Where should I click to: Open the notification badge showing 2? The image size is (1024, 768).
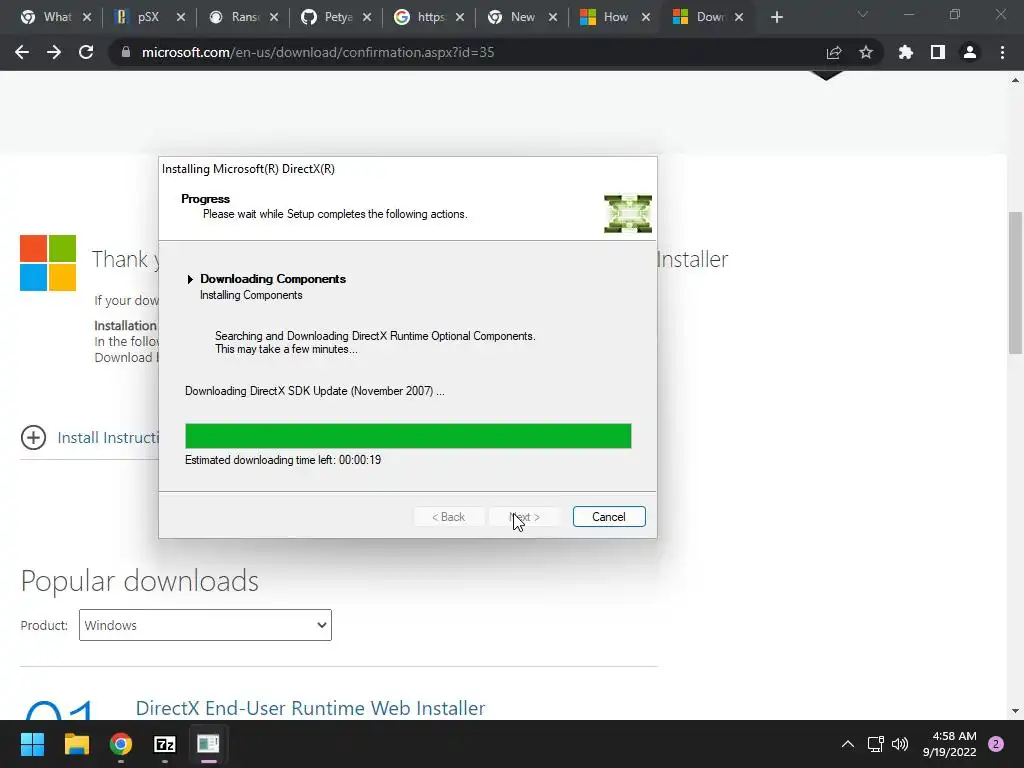click(x=996, y=744)
